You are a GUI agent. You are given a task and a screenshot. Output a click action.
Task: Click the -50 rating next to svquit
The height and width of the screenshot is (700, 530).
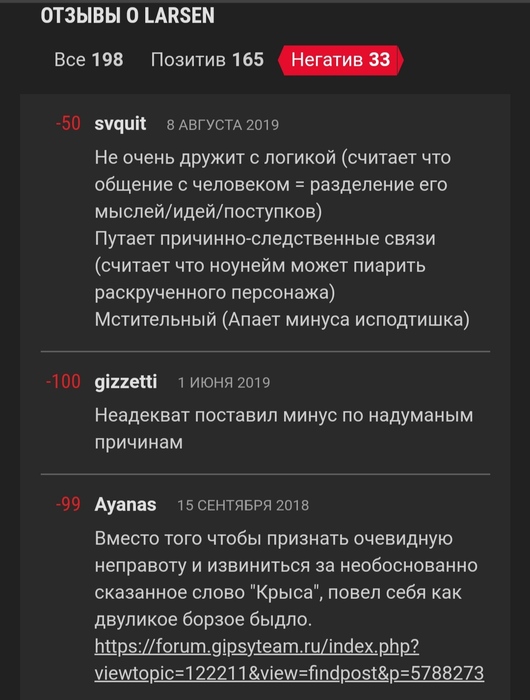[x=68, y=124]
